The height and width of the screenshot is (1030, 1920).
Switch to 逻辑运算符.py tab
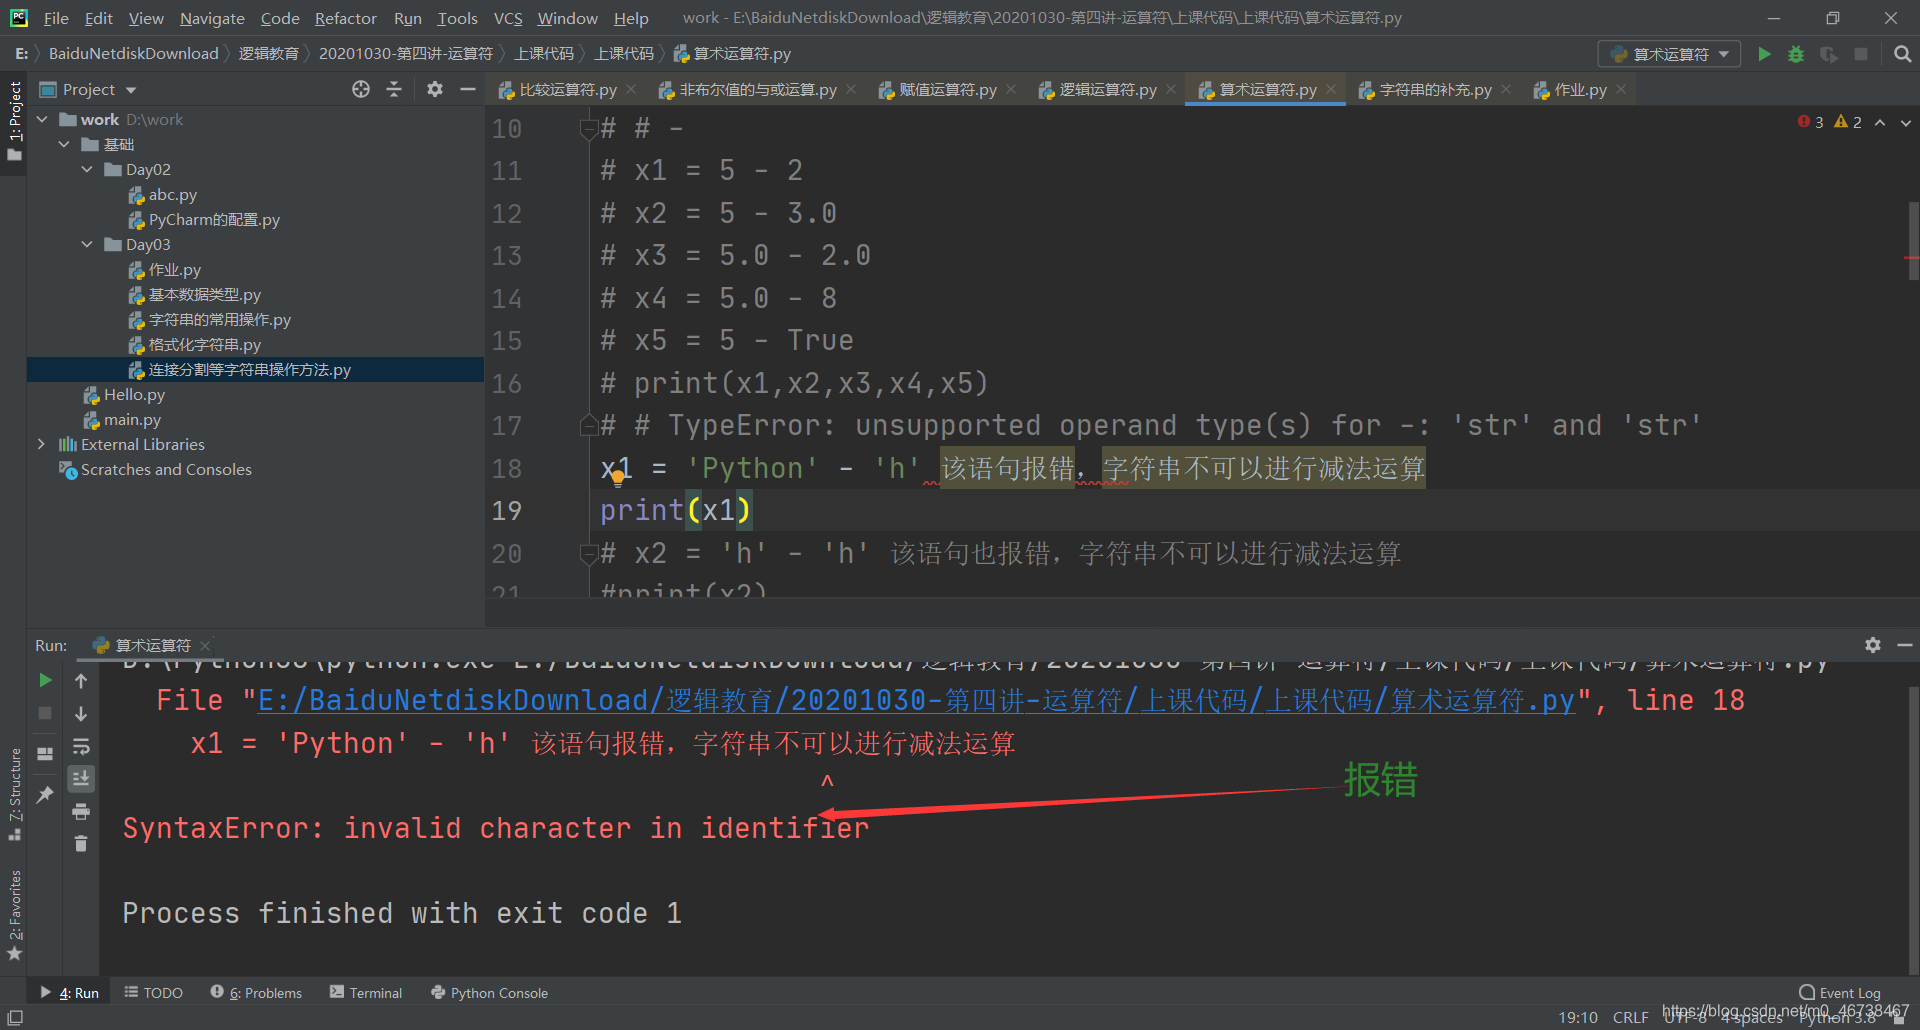click(x=1107, y=89)
